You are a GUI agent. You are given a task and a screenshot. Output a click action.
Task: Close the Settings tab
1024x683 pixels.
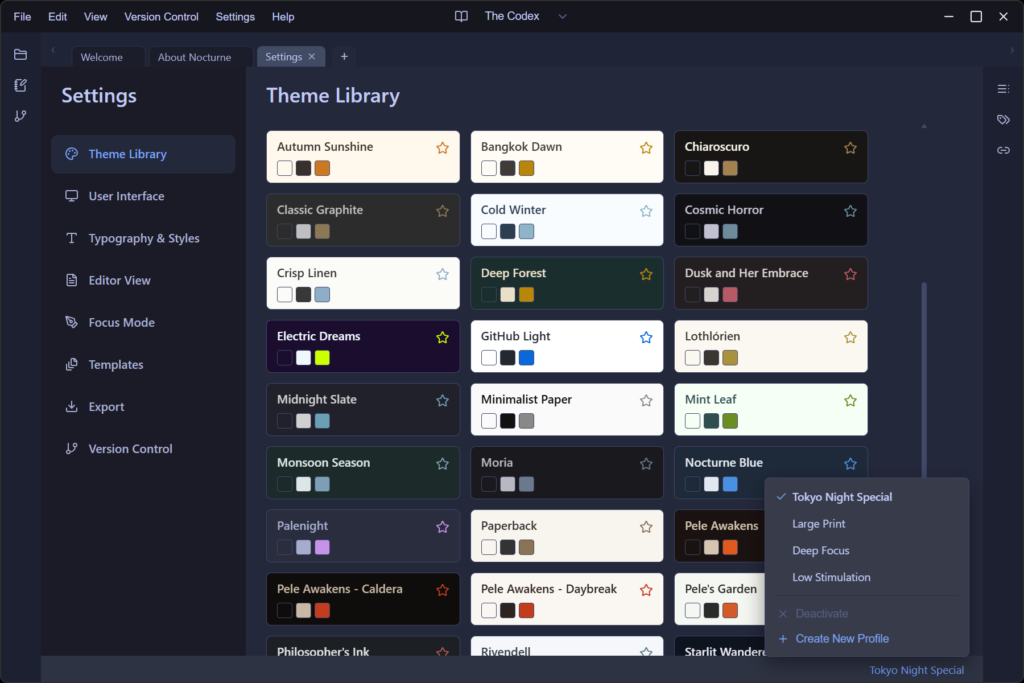(312, 57)
